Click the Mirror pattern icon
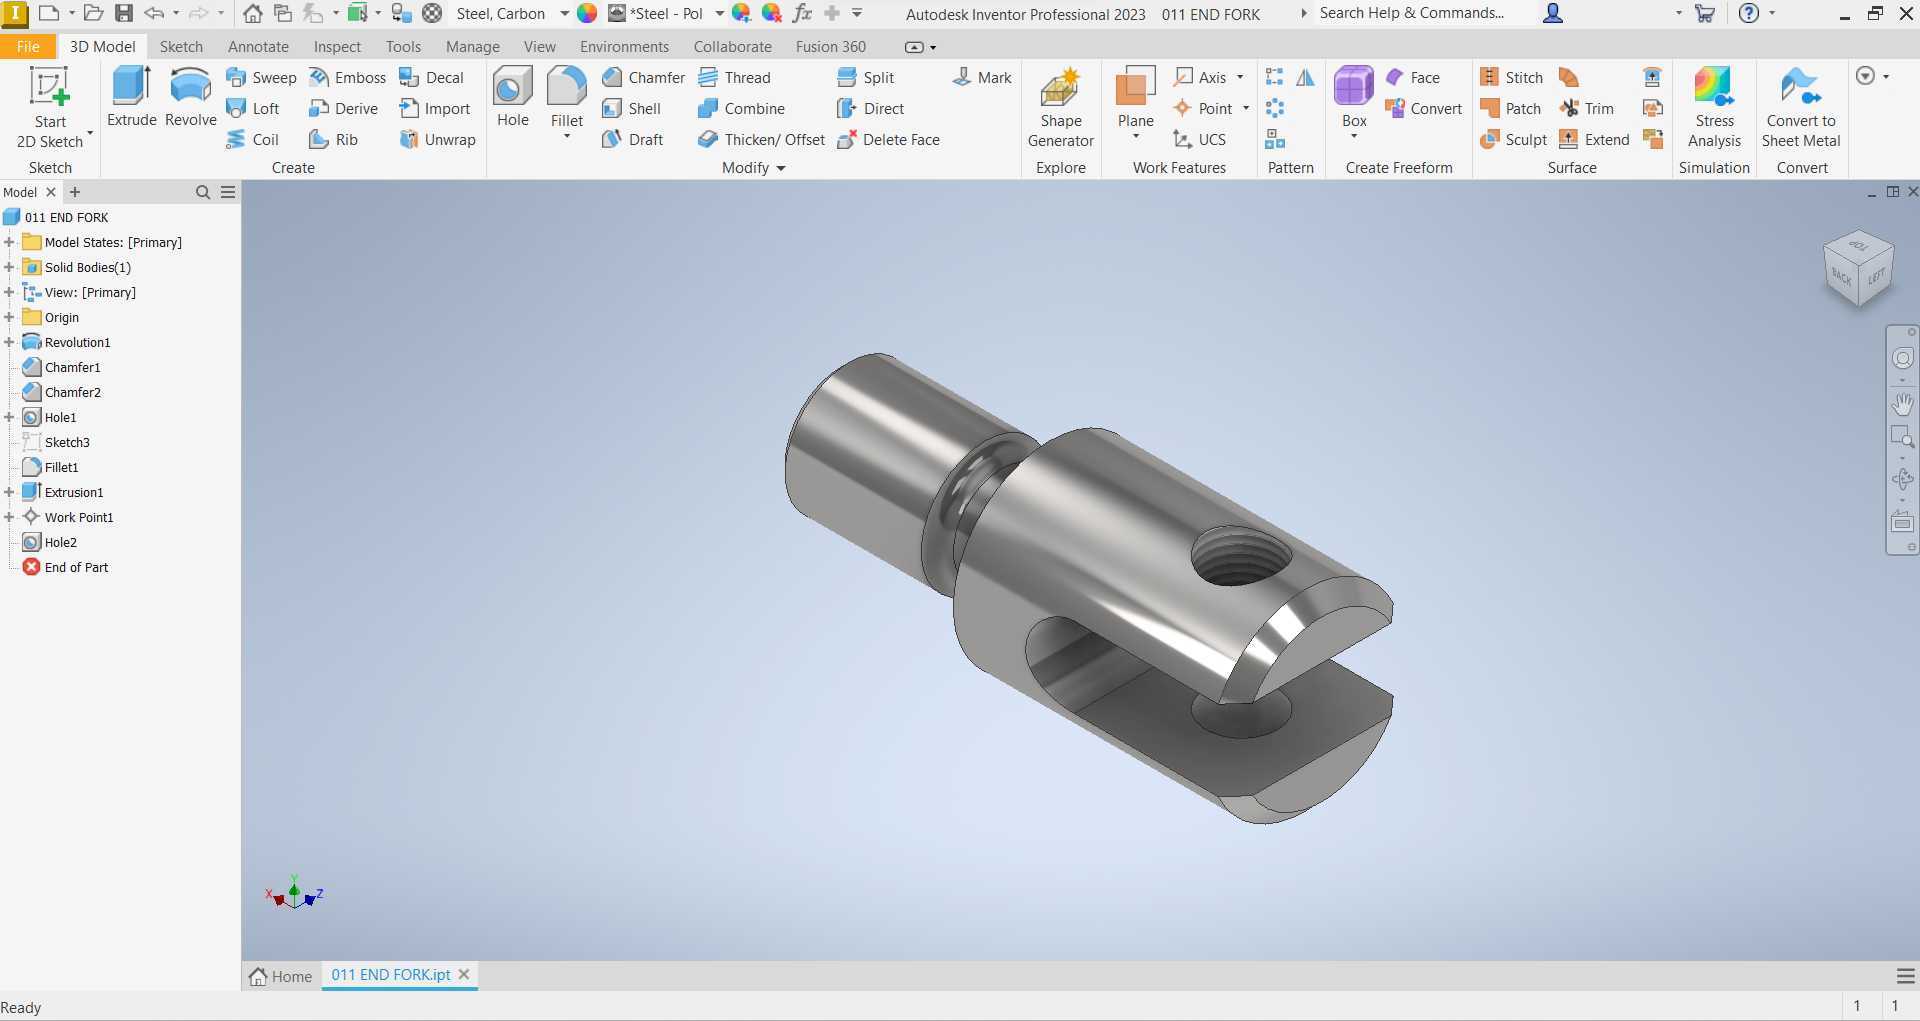Image resolution: width=1920 pixels, height=1021 pixels. (x=1305, y=77)
